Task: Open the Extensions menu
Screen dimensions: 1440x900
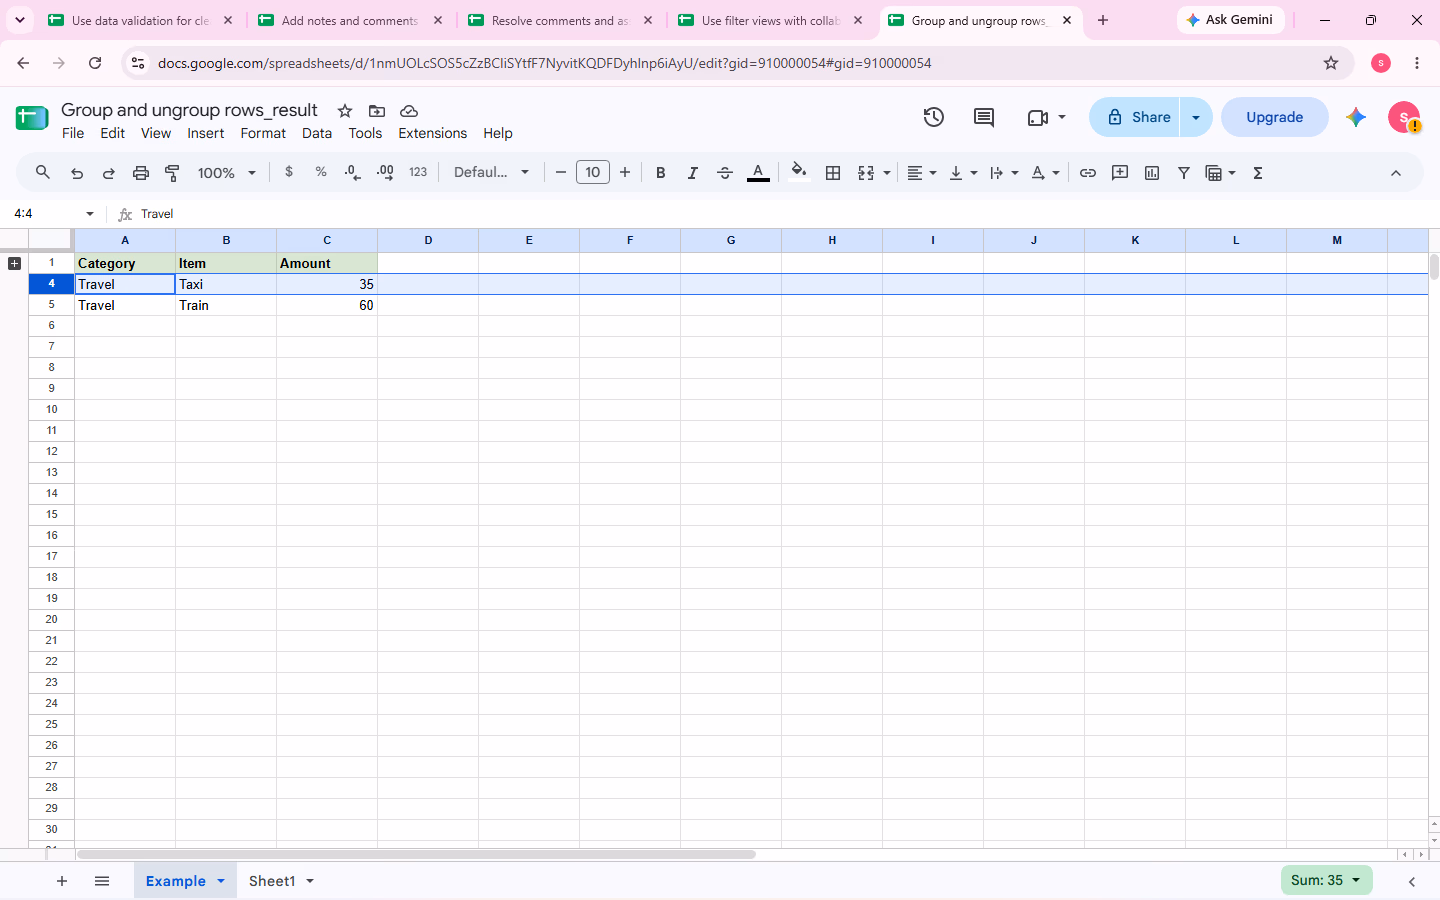Action: [432, 133]
